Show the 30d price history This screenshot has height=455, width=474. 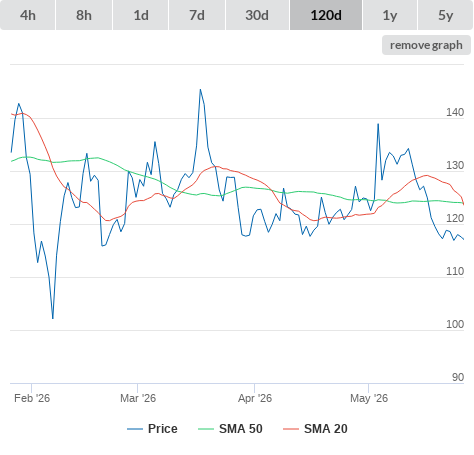click(257, 15)
